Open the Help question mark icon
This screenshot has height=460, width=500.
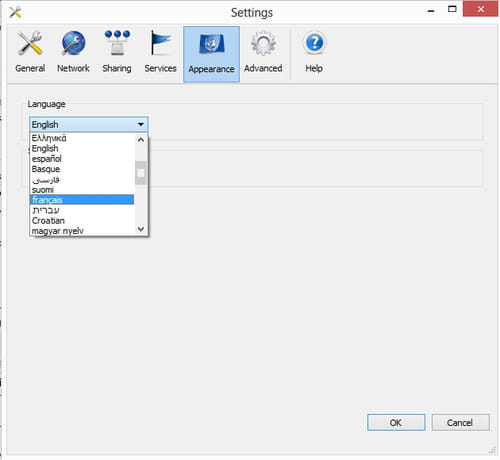click(x=314, y=43)
